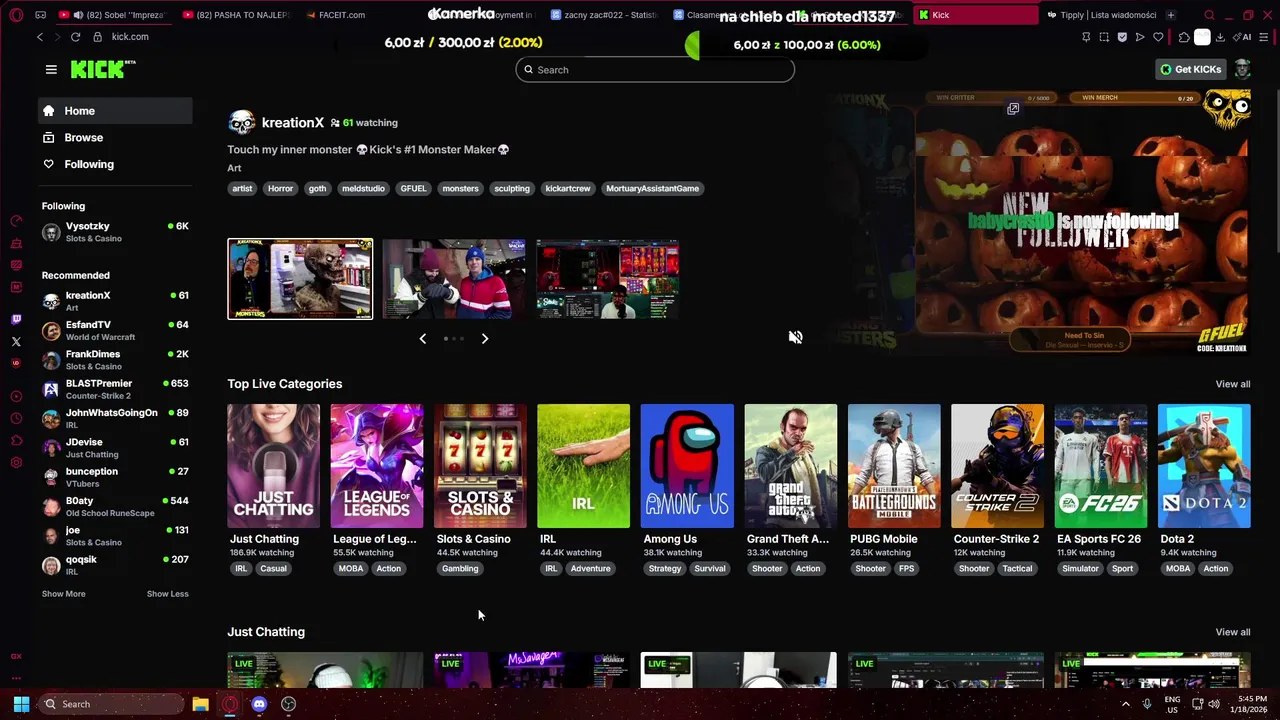1280x720 pixels.
Task: Open the Kick hamburger sidebar menu
Action: (x=51, y=69)
